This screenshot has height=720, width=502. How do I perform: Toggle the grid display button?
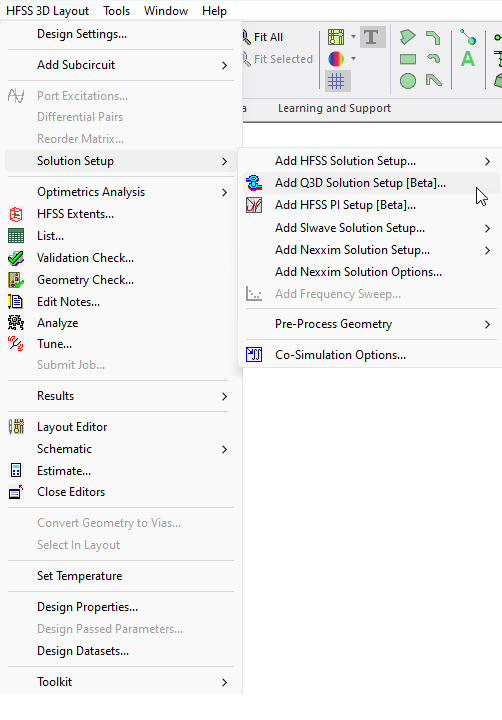tap(337, 81)
